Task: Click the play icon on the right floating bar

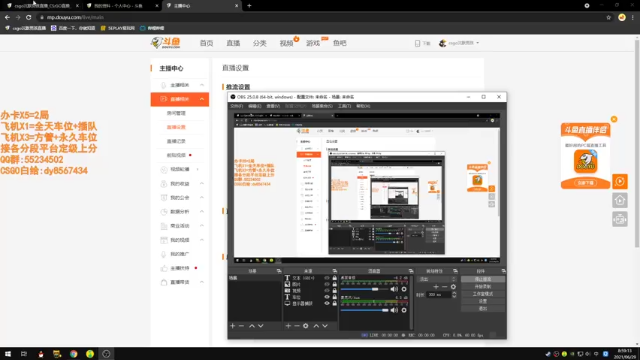Action: (x=620, y=181)
